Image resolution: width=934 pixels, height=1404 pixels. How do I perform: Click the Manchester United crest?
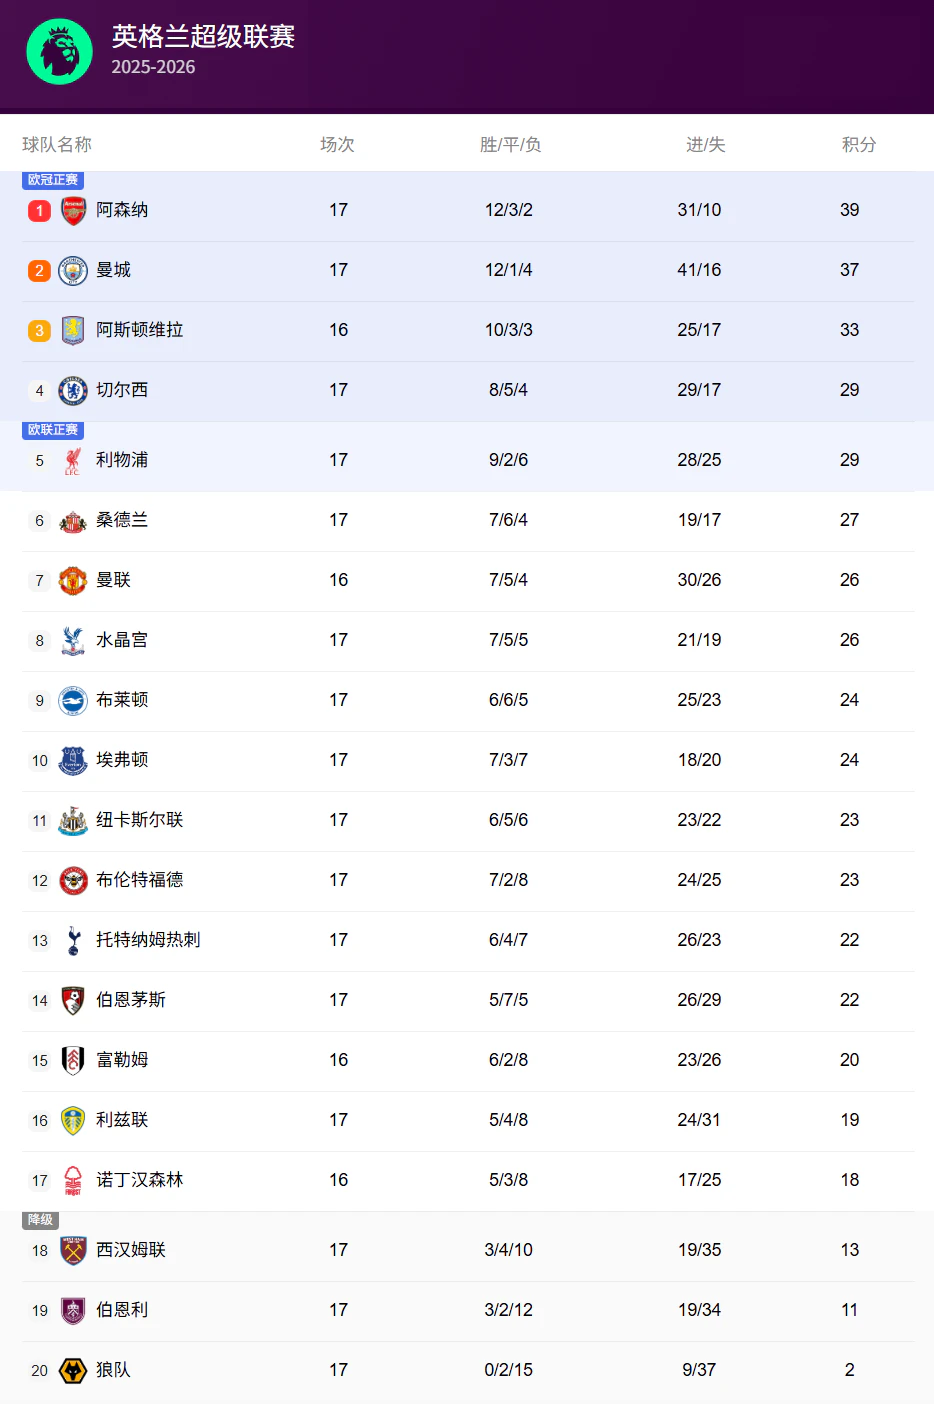click(73, 581)
